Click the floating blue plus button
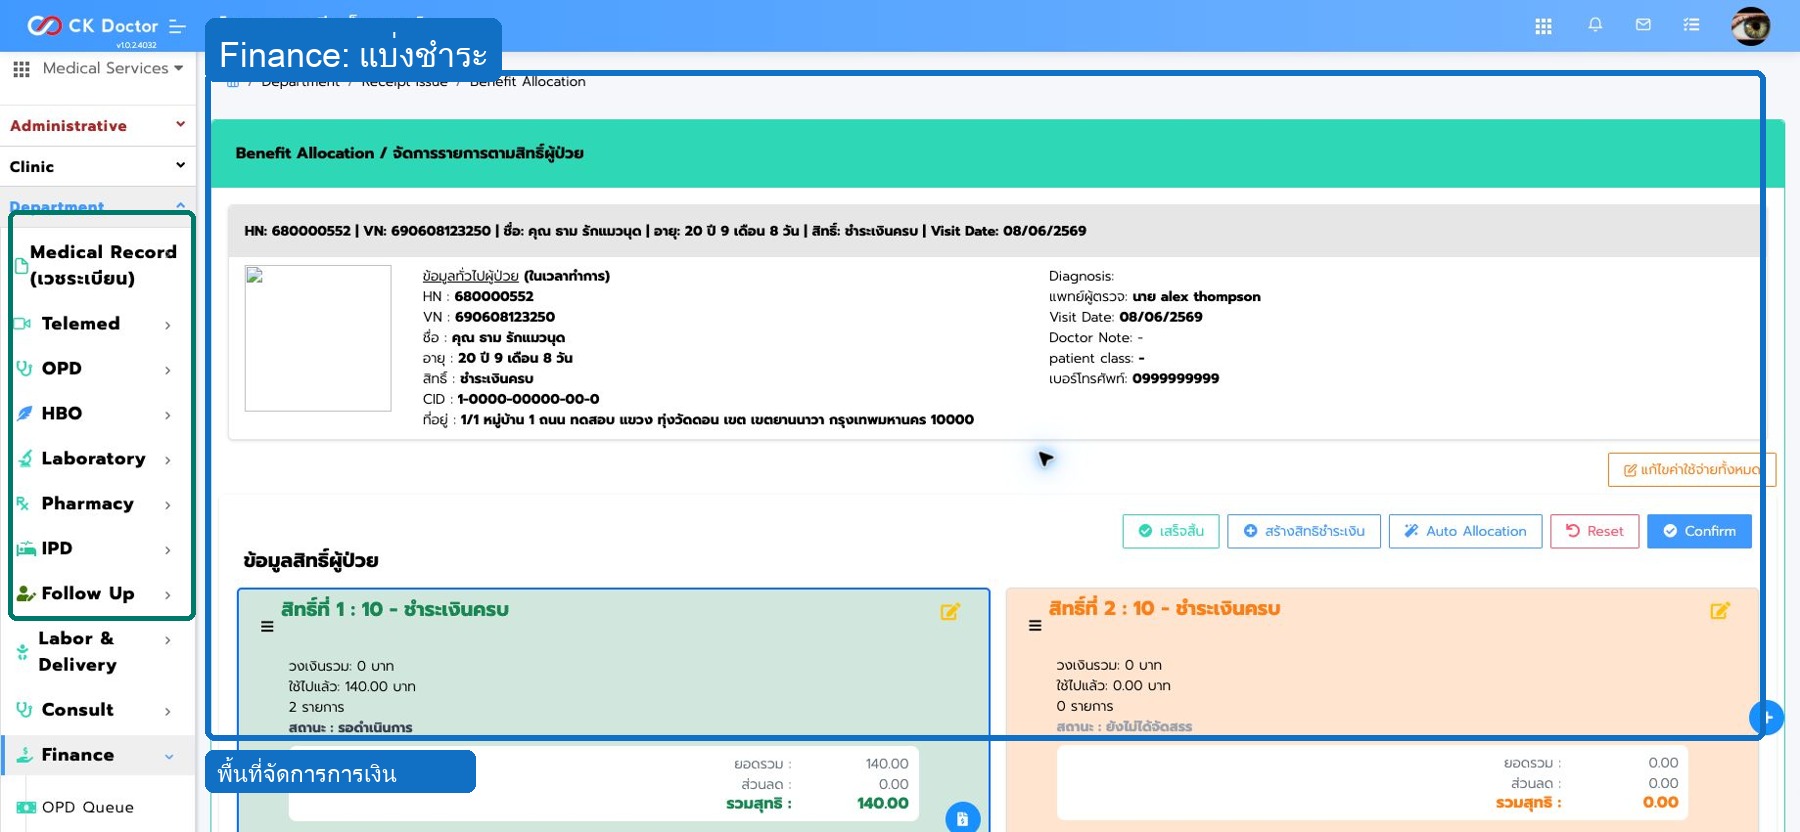This screenshot has width=1800, height=832. pyautogui.click(x=1767, y=717)
